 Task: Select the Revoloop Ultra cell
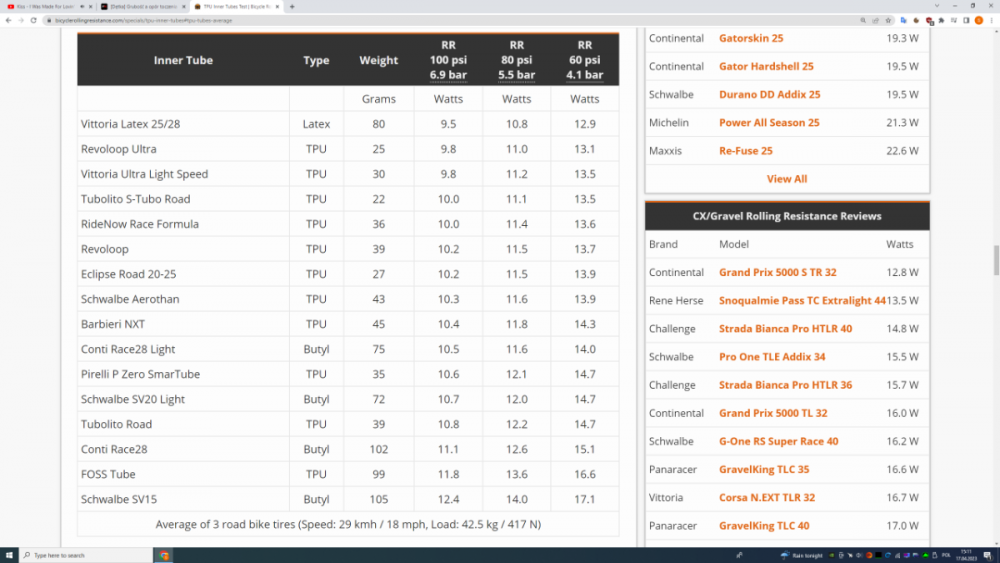pyautogui.click(x=184, y=149)
